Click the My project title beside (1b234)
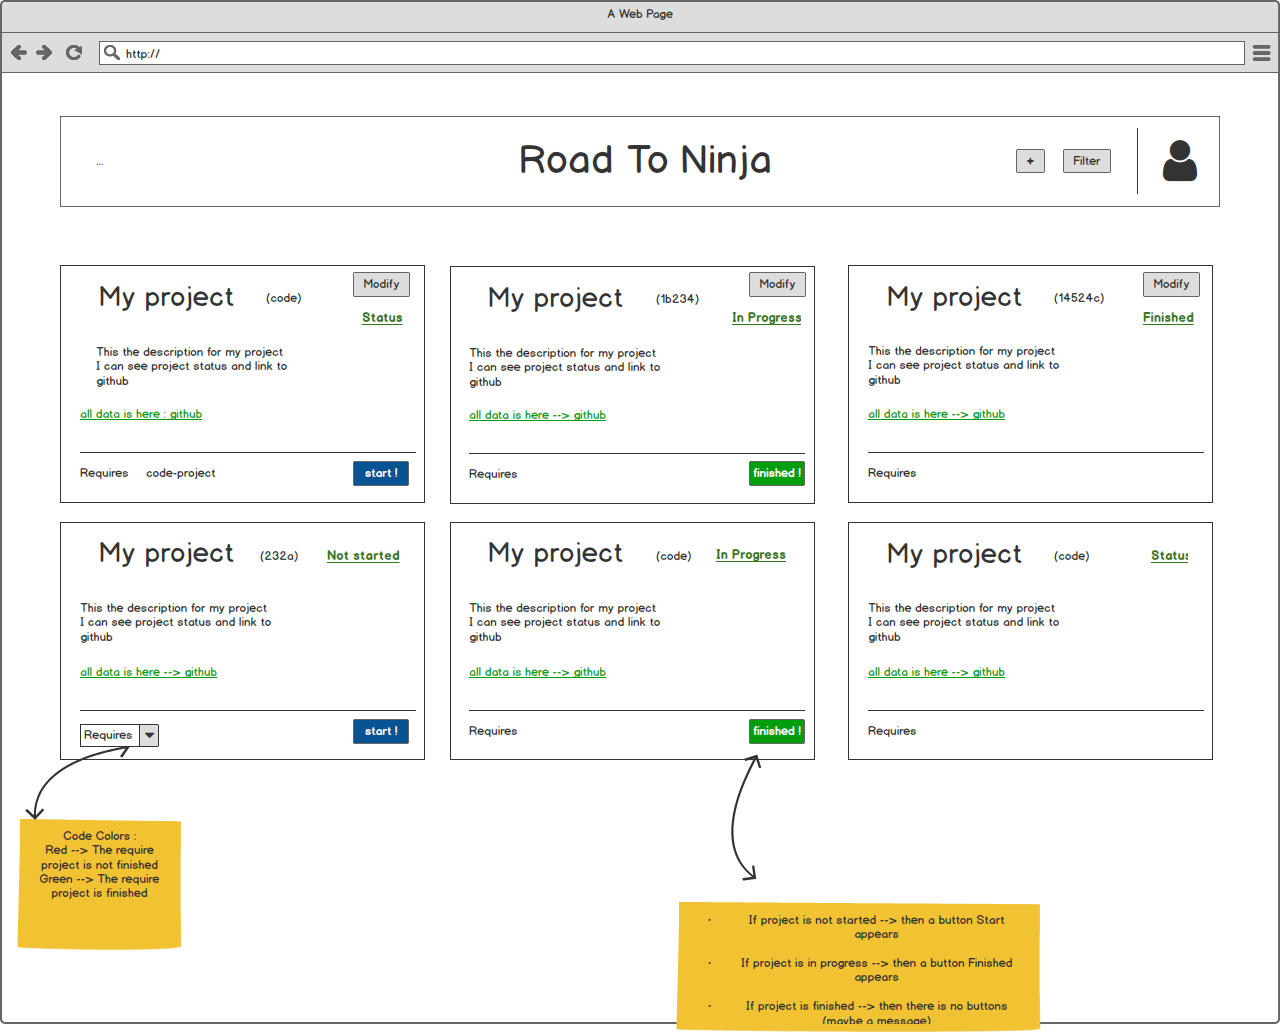Viewport: 1280px width, 1034px height. [x=555, y=298]
